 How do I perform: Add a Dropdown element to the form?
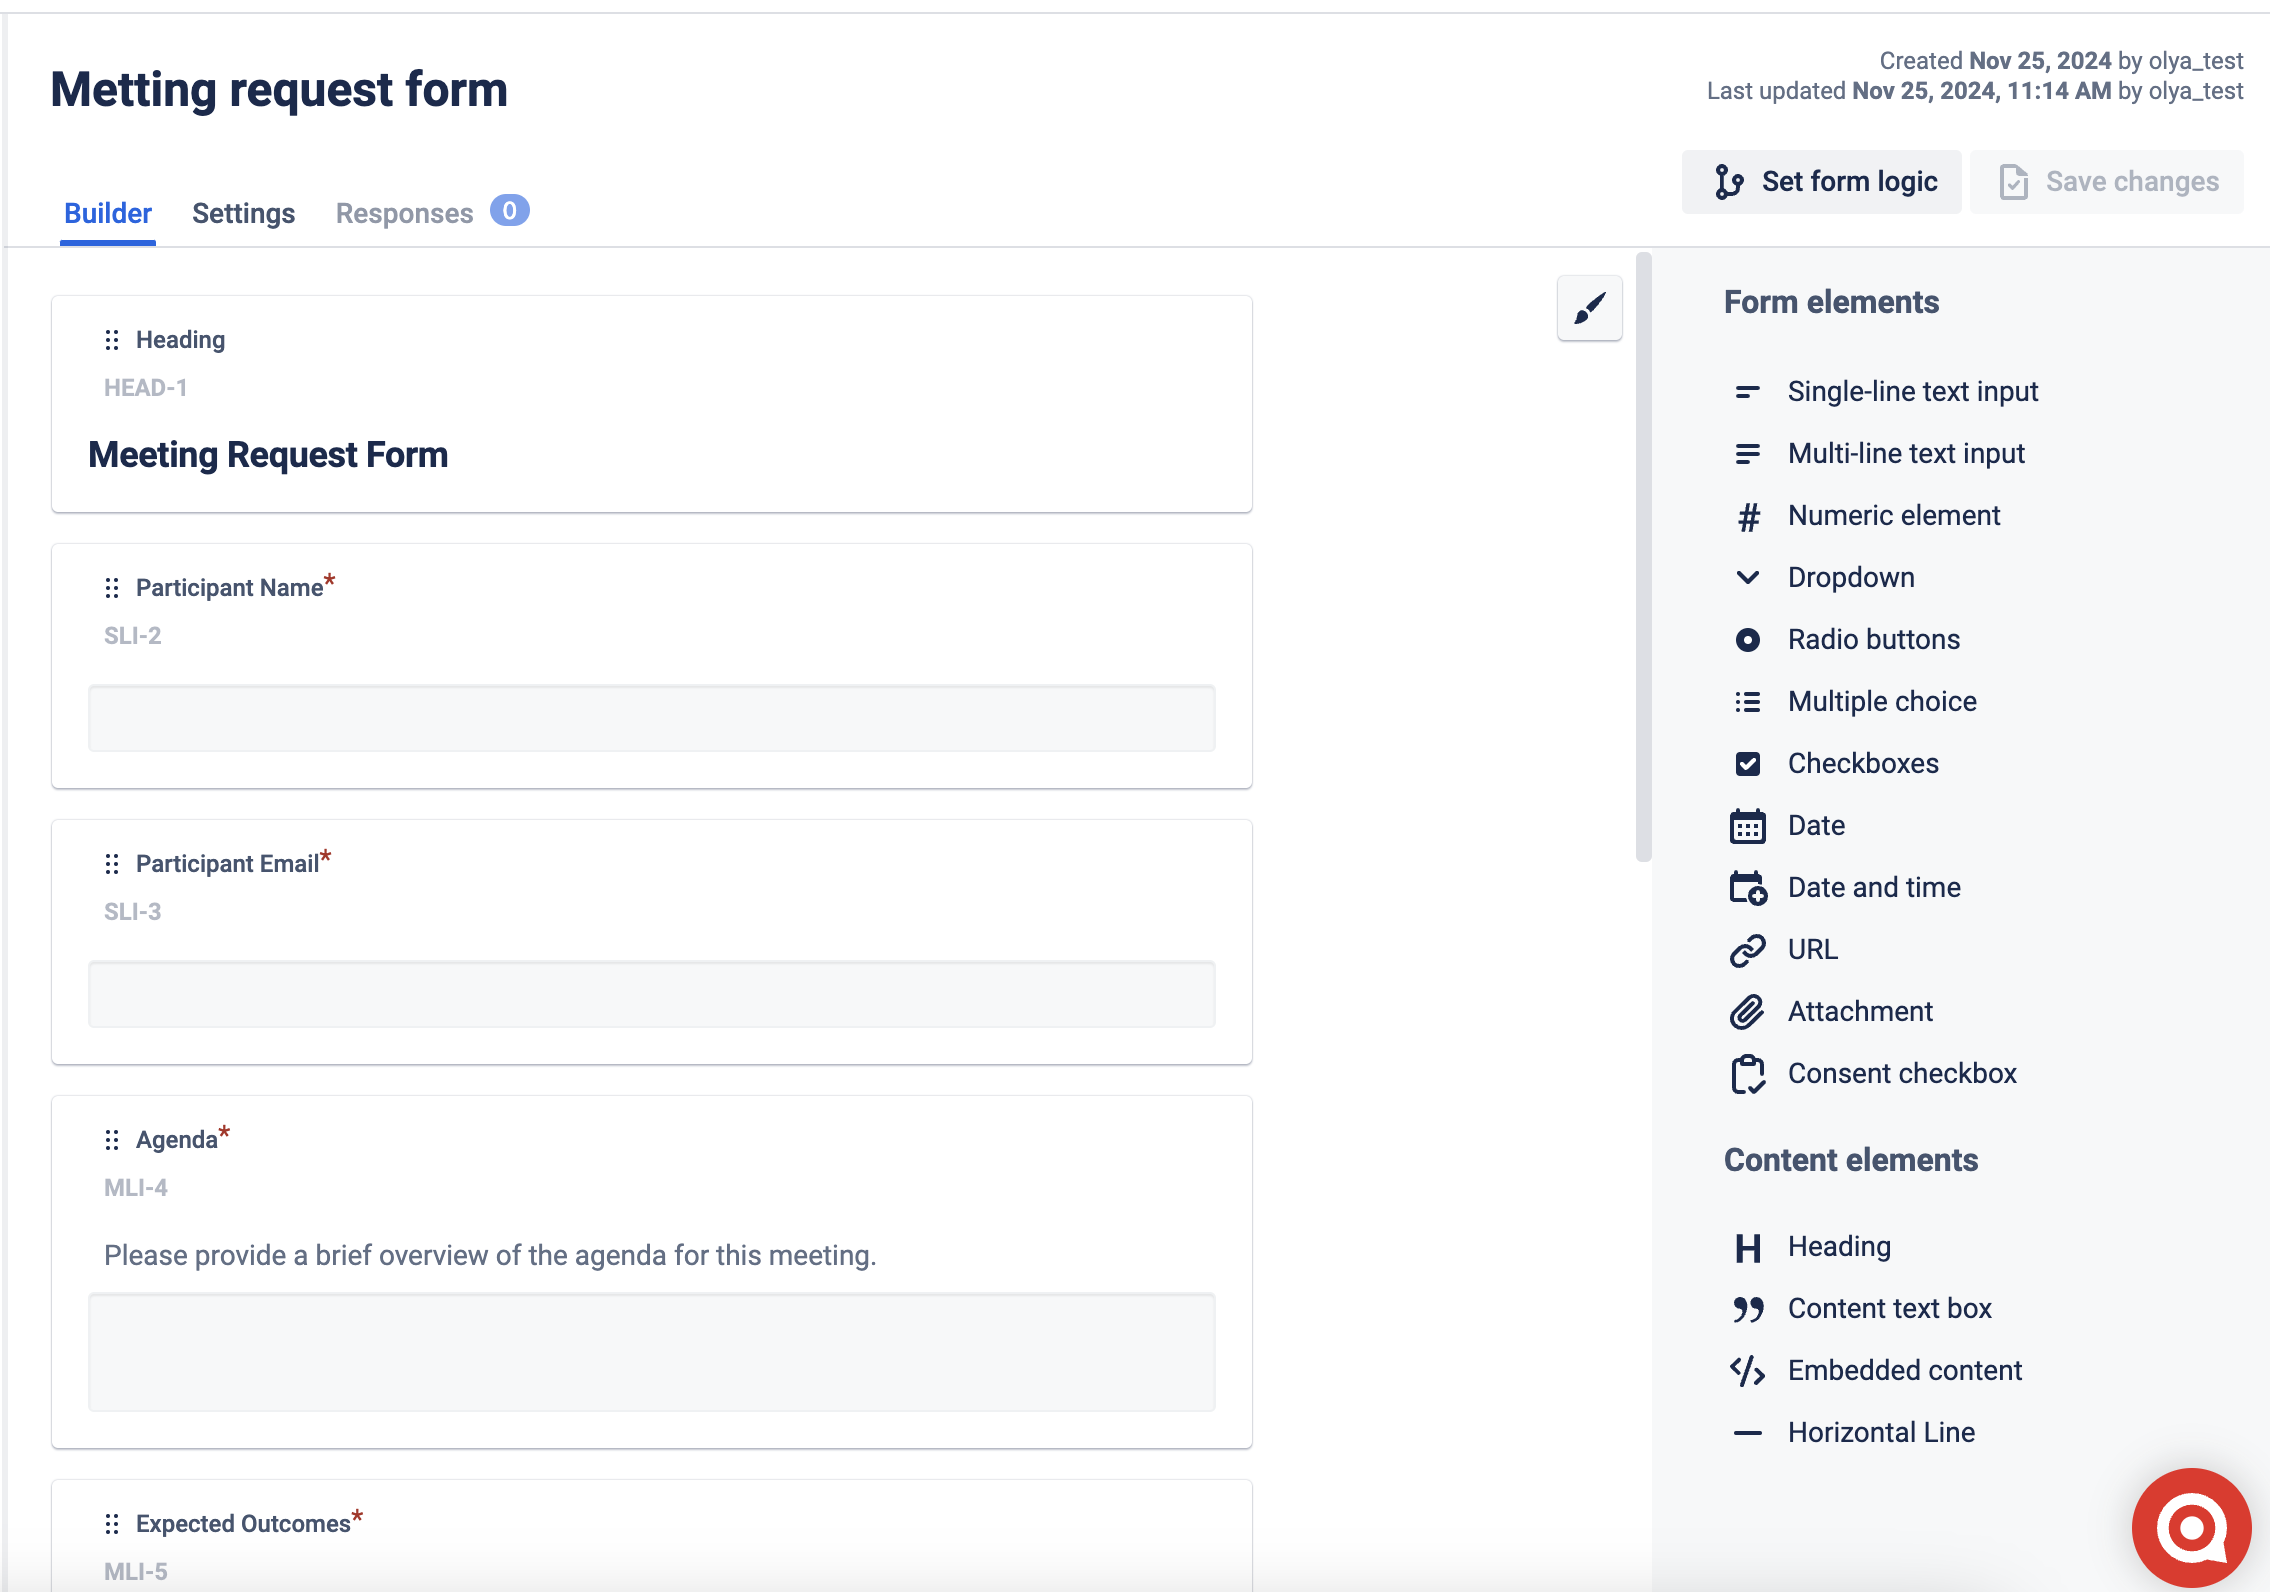pyautogui.click(x=1849, y=577)
